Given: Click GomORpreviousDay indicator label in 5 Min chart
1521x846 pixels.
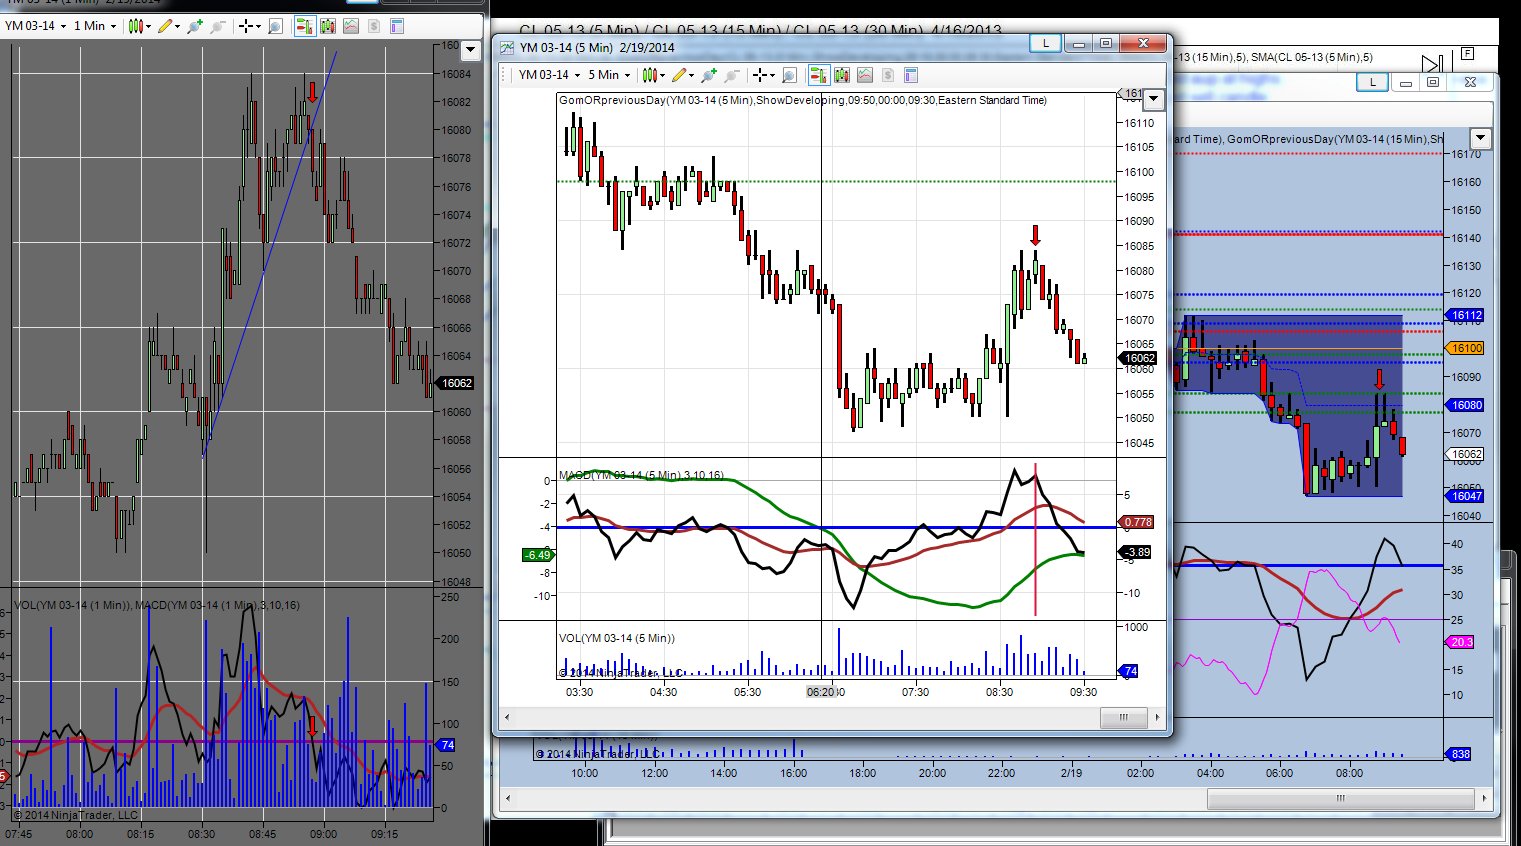Looking at the screenshot, I should [803, 100].
